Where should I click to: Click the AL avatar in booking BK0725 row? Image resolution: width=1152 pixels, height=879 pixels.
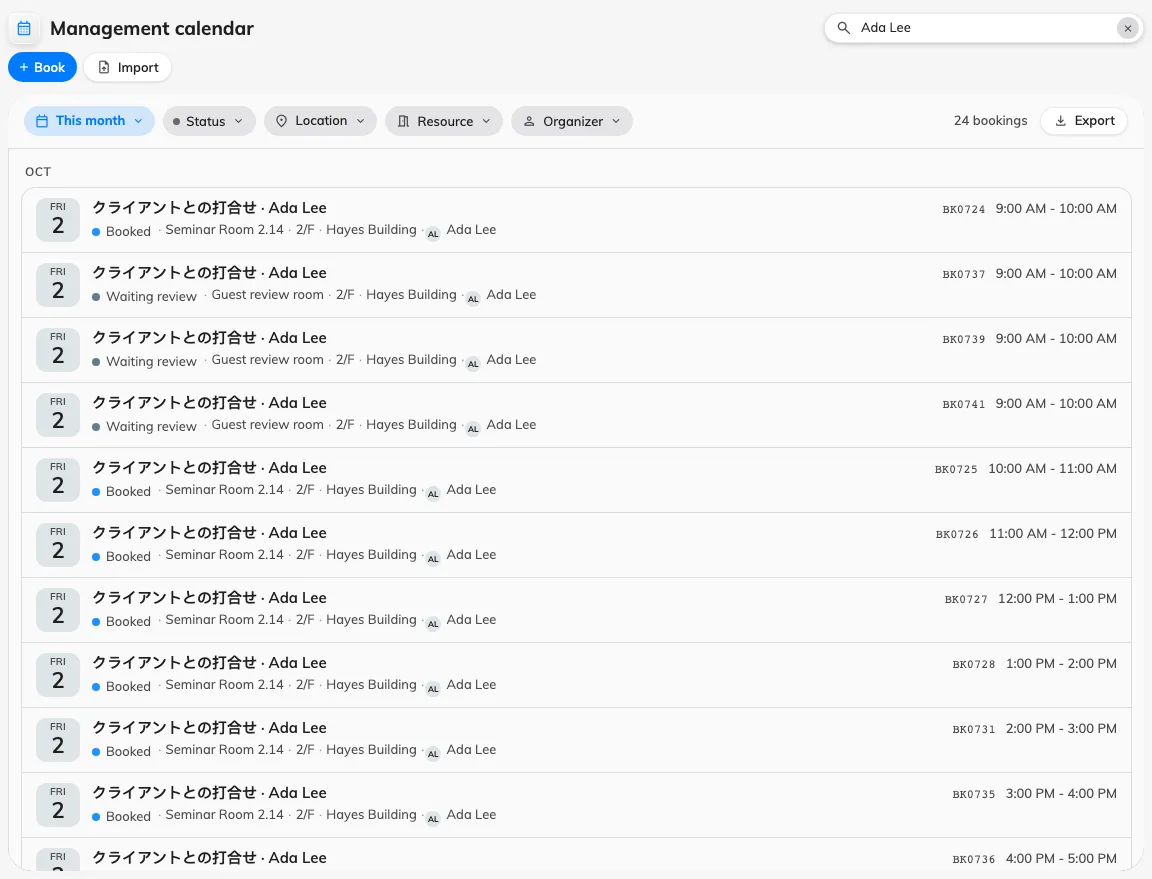point(433,494)
